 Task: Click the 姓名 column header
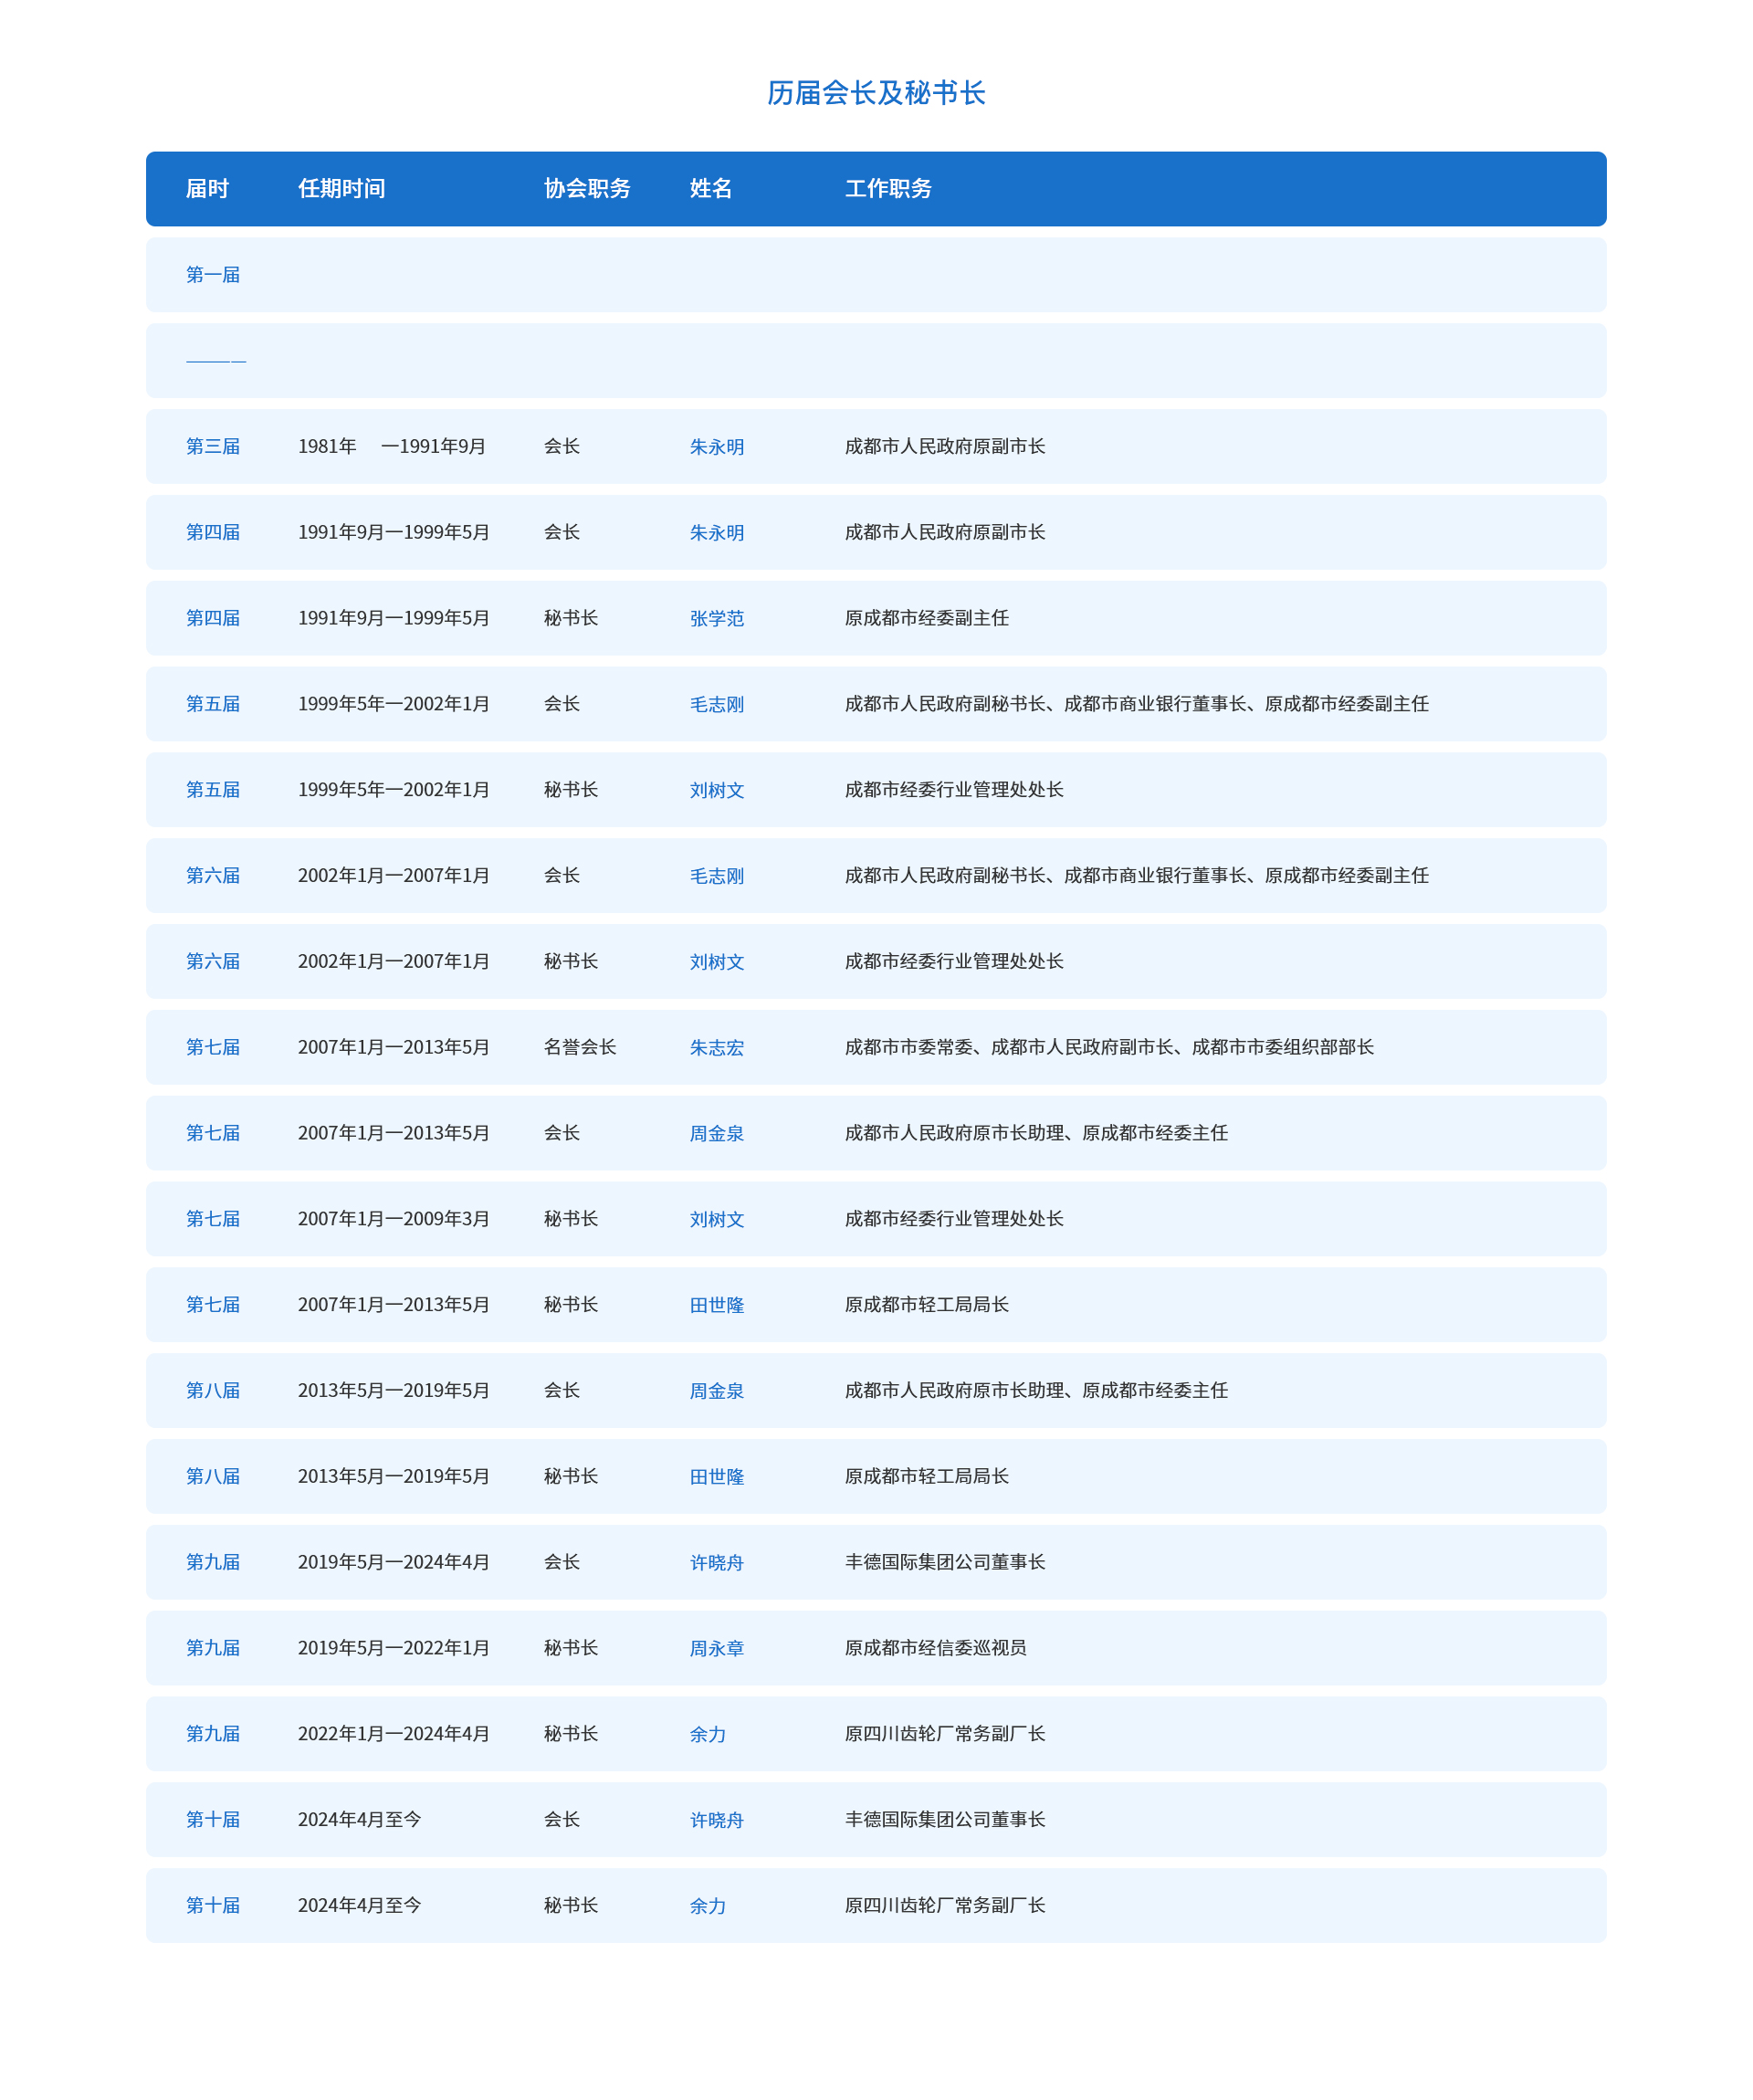tap(711, 189)
